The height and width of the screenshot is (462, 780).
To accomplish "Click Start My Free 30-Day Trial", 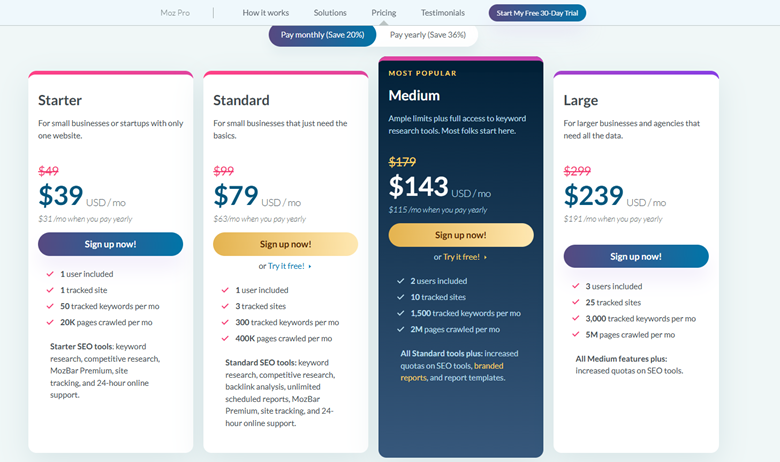I will coord(538,13).
